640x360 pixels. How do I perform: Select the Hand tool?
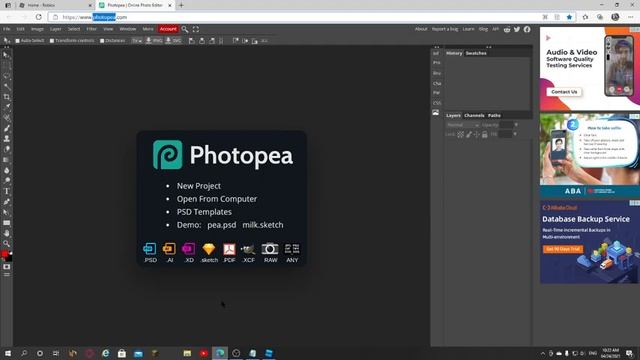click(6, 233)
